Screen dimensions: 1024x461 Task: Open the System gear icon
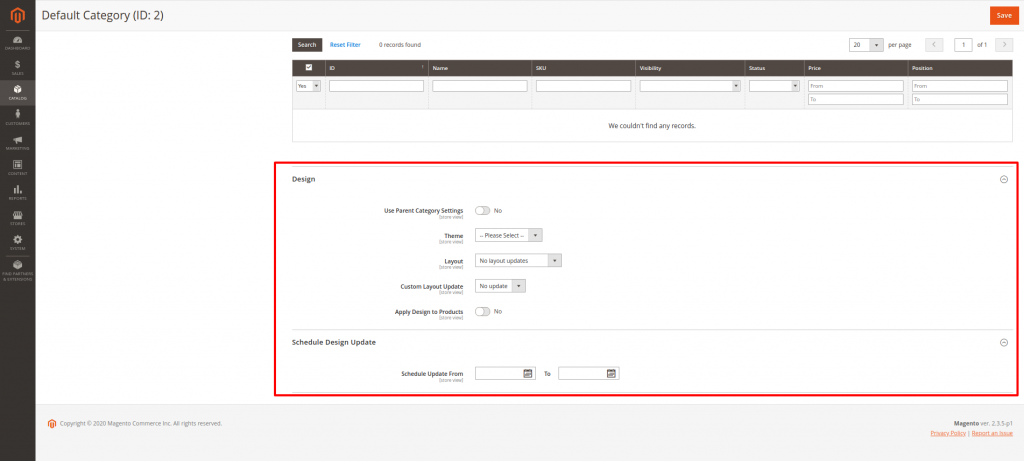(x=17, y=241)
